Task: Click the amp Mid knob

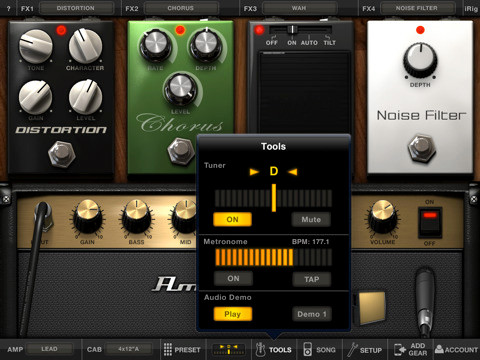Action: pyautogui.click(x=184, y=216)
